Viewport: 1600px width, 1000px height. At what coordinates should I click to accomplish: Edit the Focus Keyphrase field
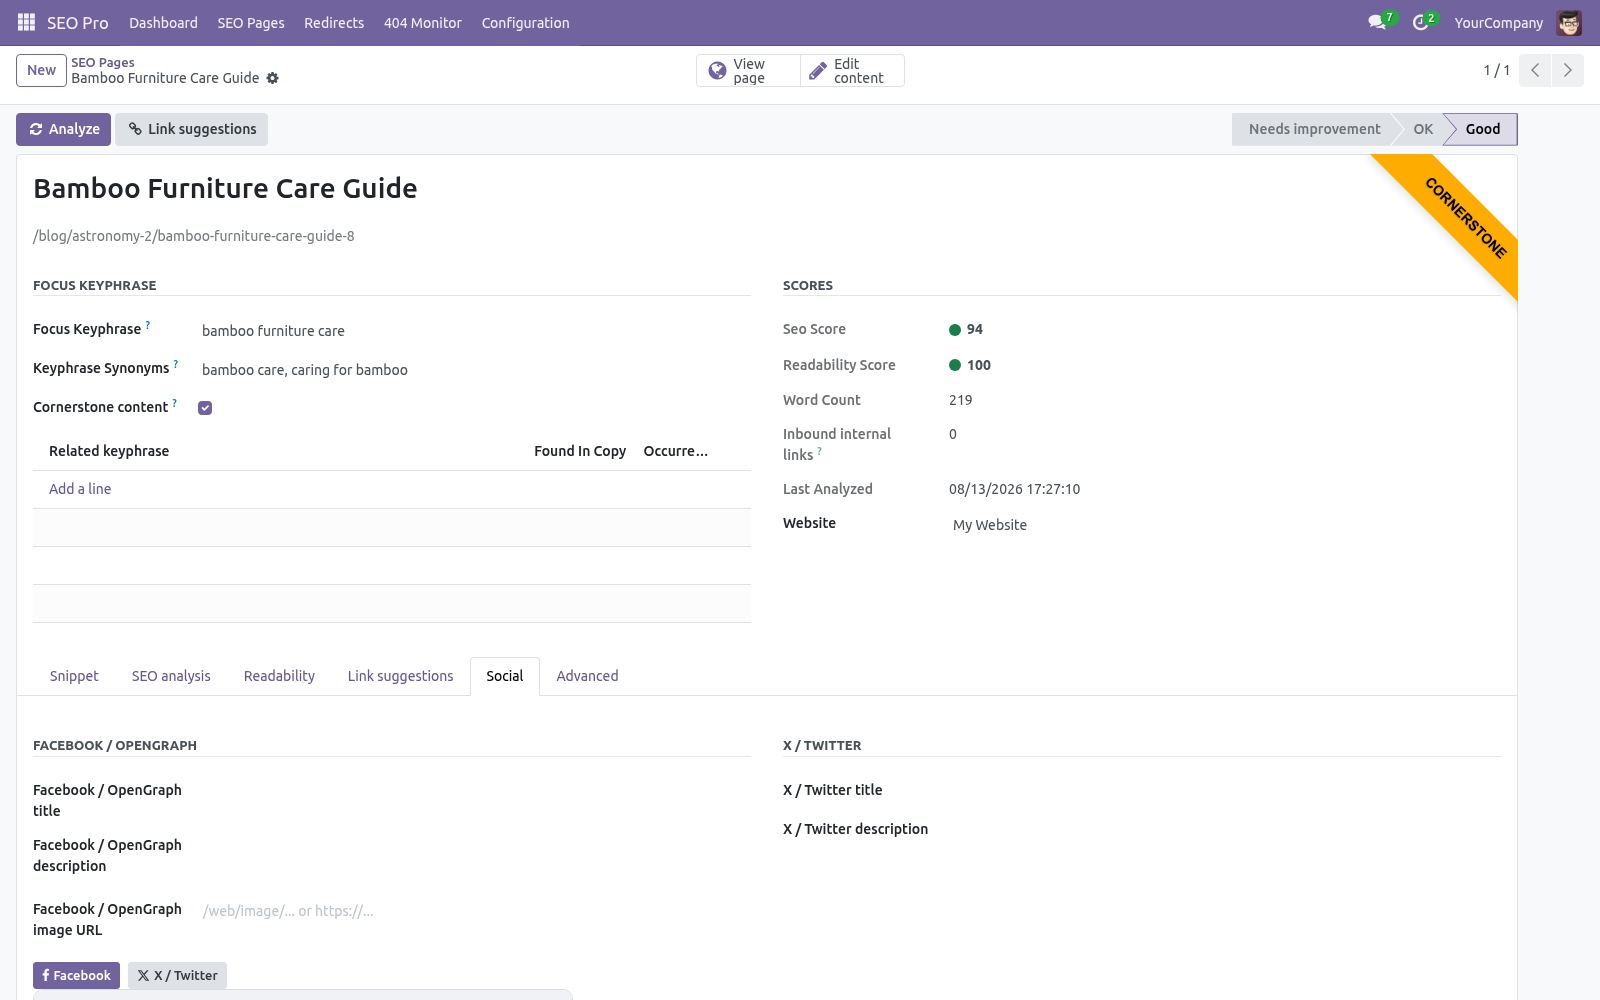pos(476,331)
